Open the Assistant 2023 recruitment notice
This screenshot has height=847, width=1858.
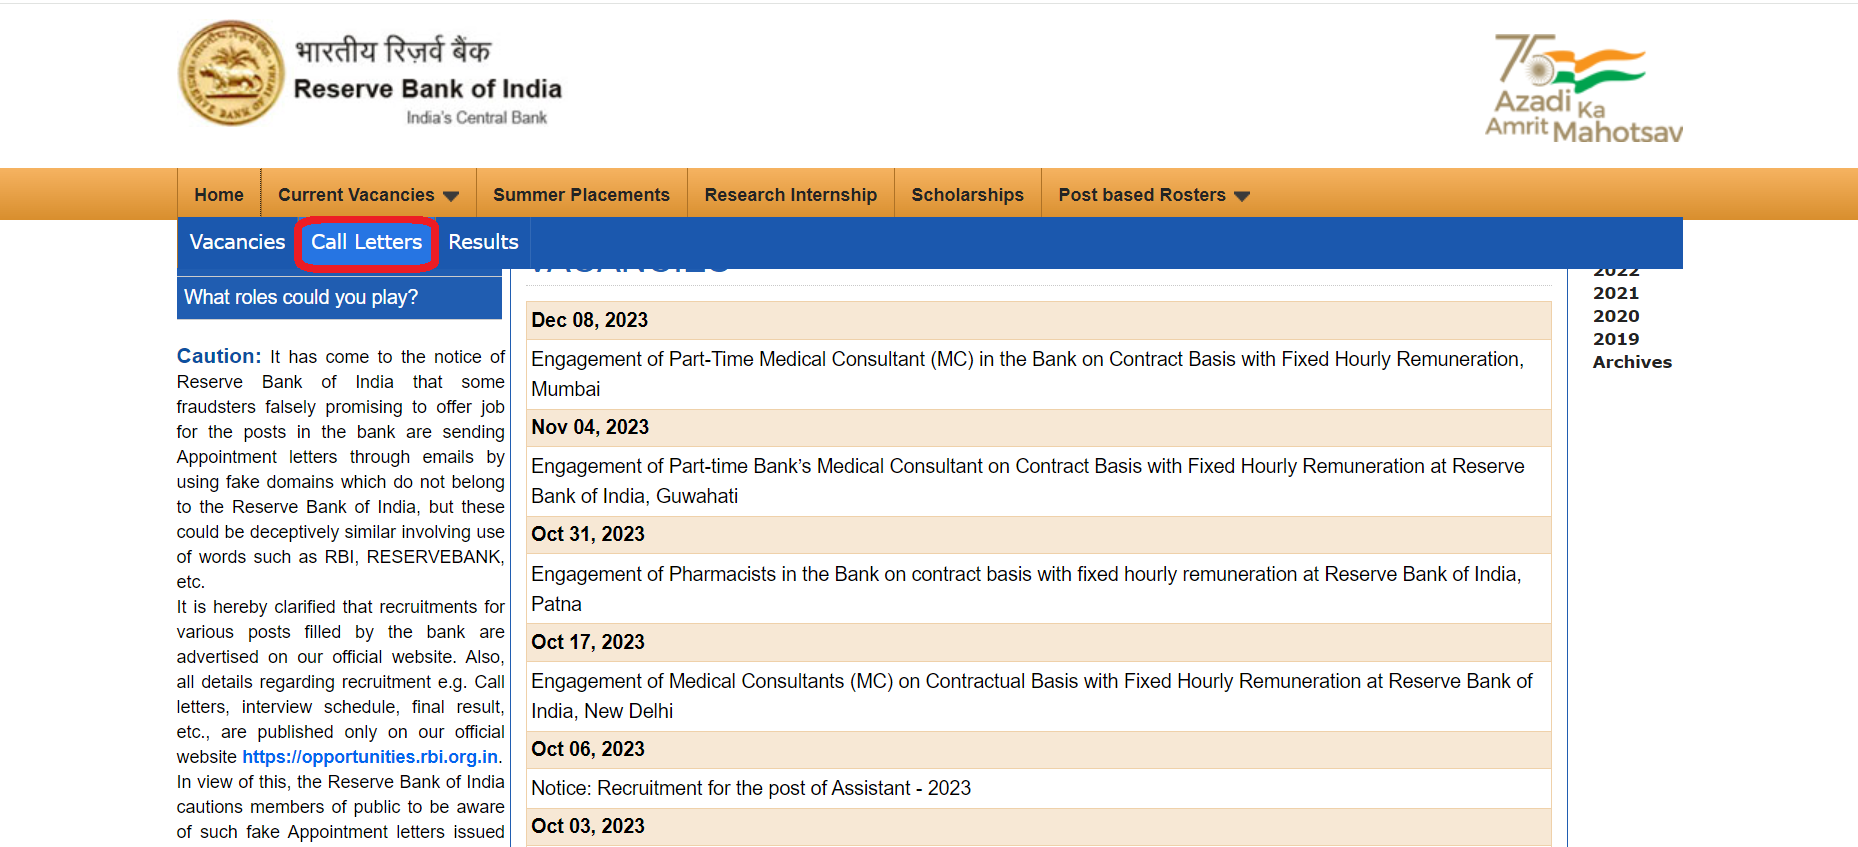(x=750, y=789)
